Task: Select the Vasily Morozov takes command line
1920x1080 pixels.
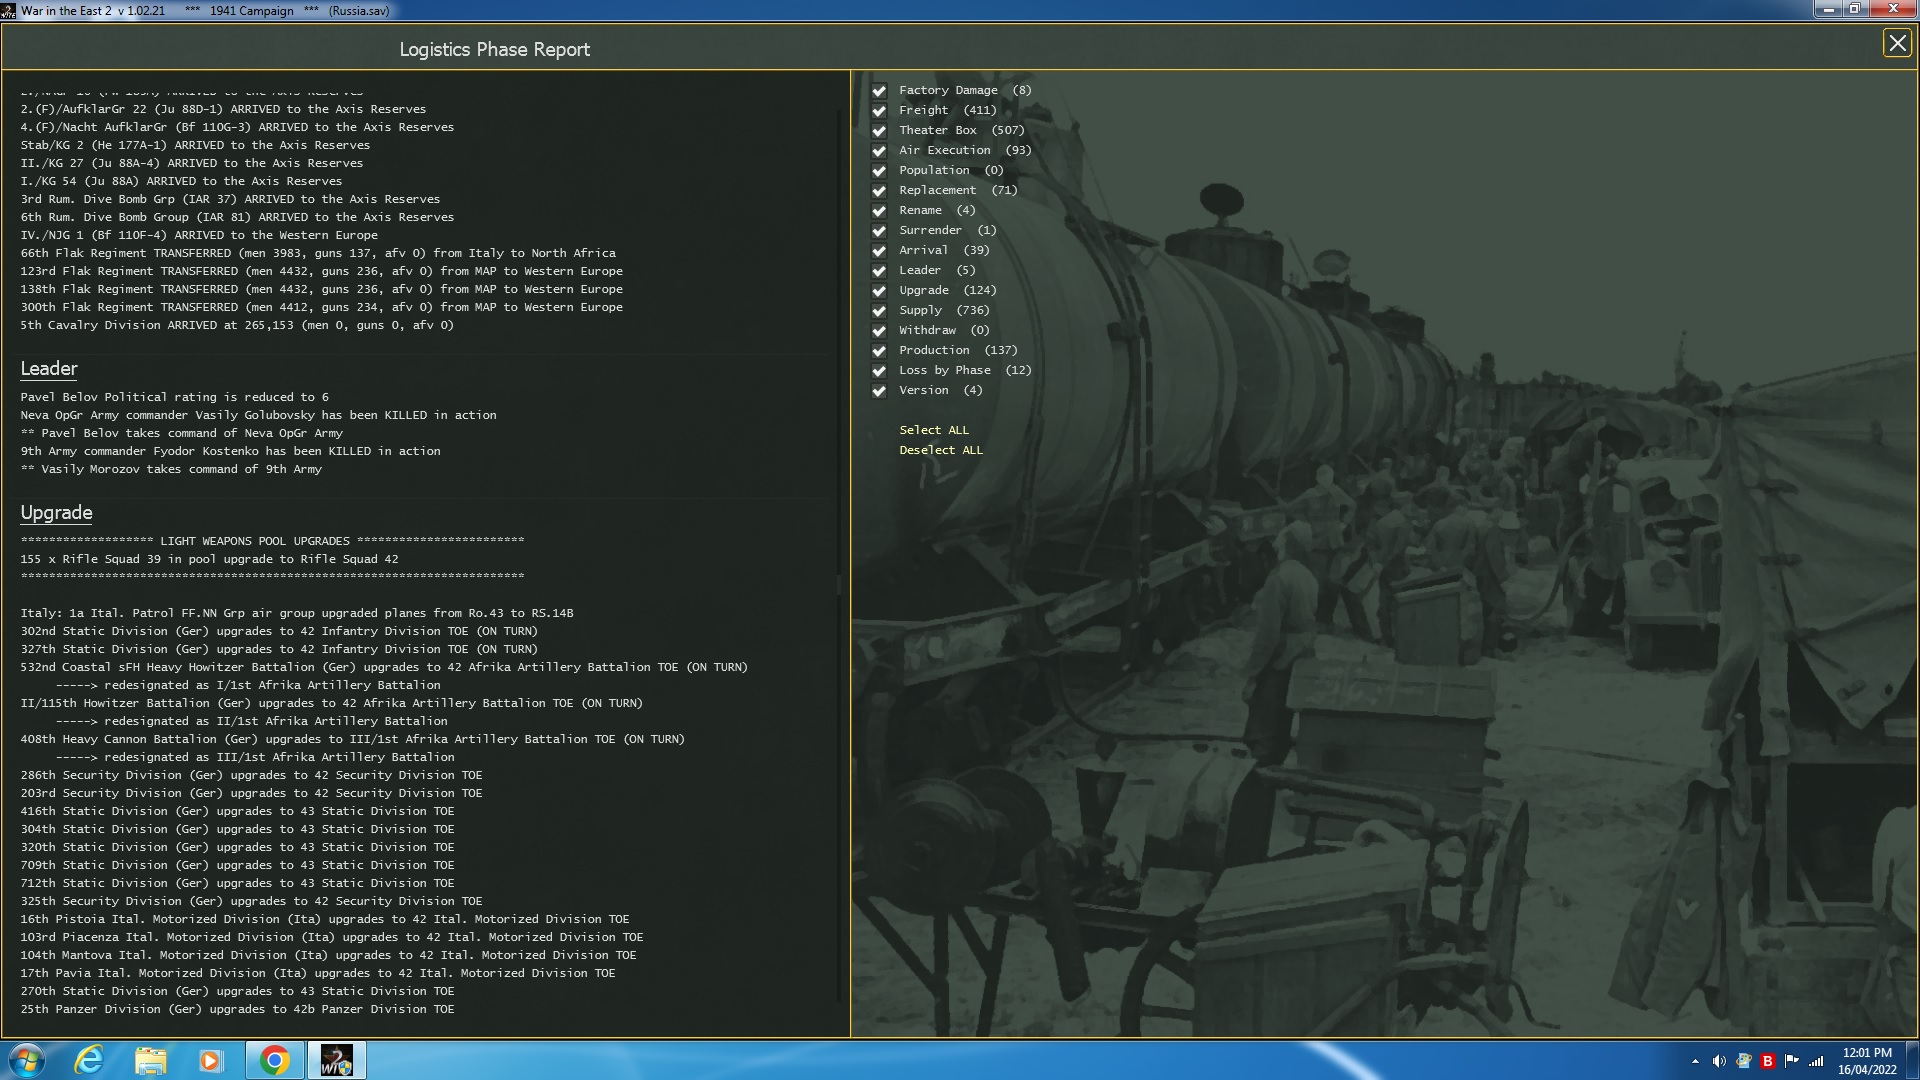Action: pos(171,469)
